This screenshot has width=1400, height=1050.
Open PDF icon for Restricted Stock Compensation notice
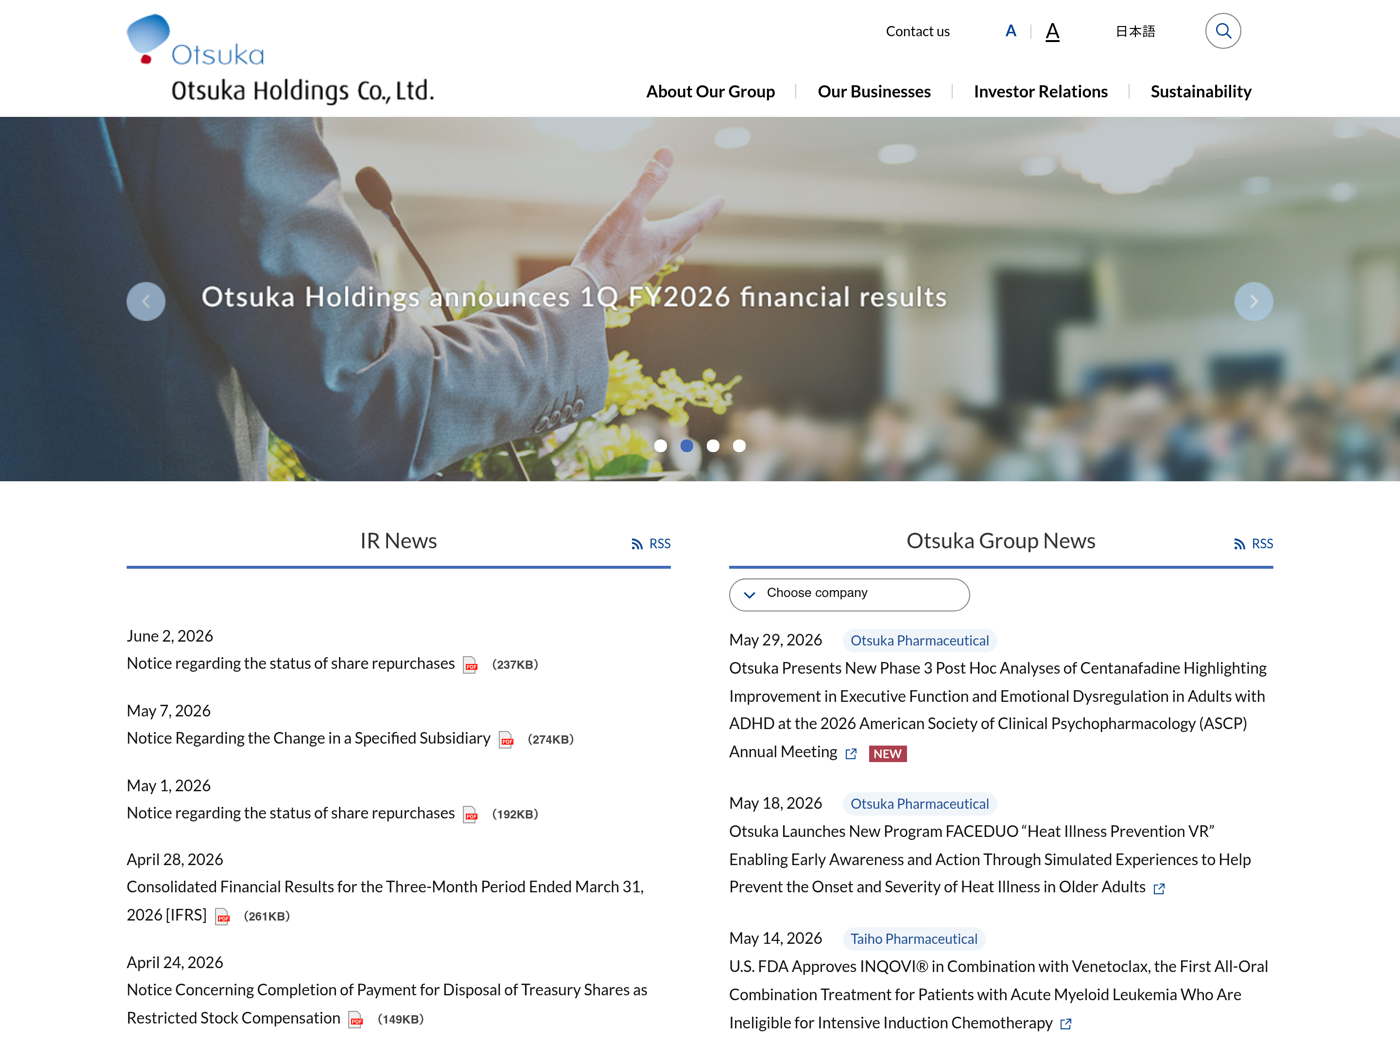[356, 1020]
